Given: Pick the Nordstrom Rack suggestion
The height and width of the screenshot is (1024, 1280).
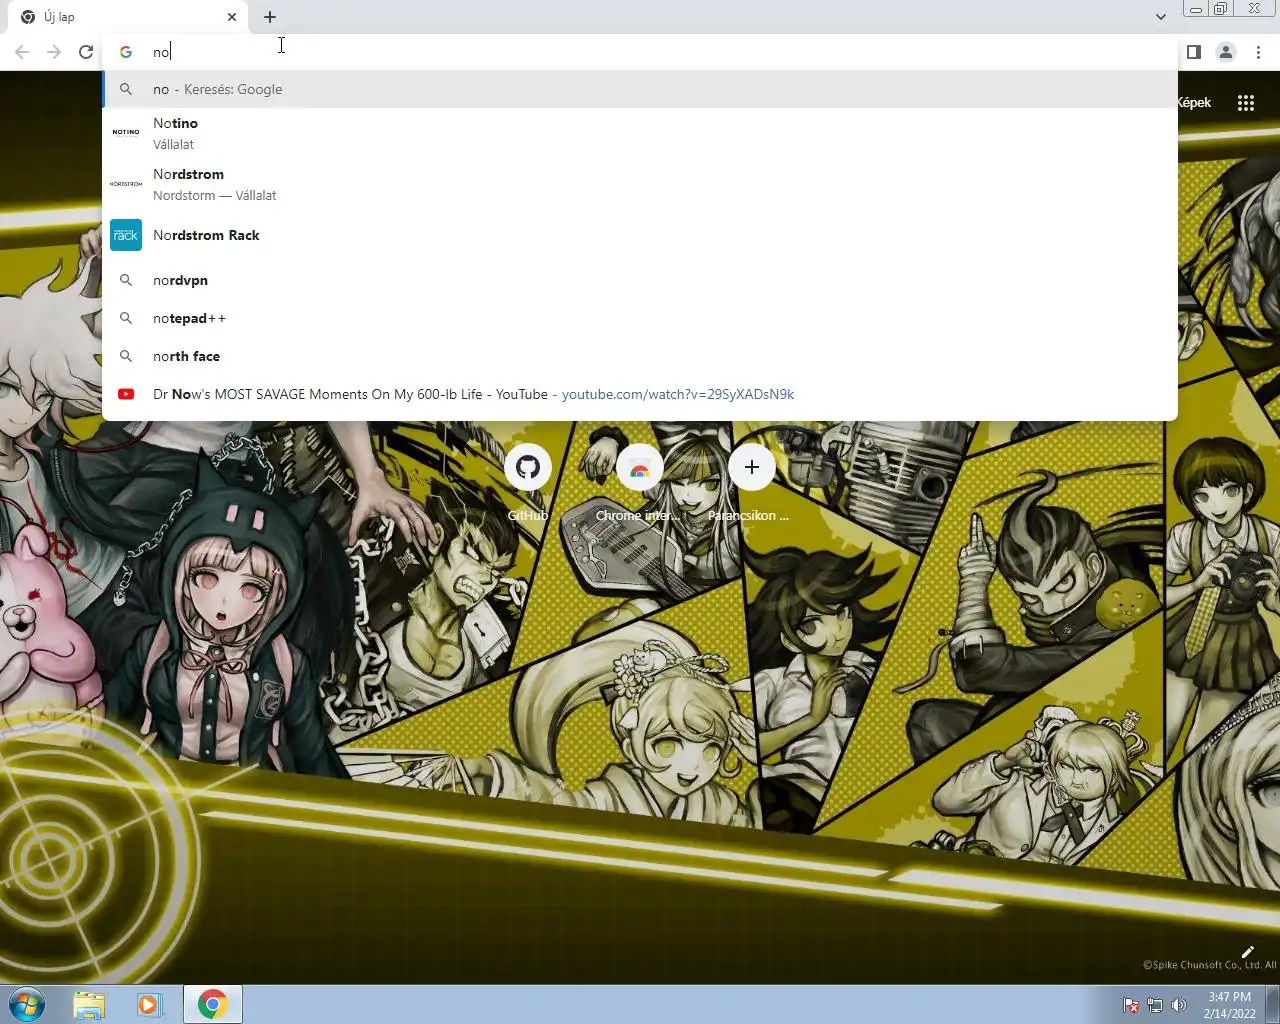Looking at the screenshot, I should (640, 235).
